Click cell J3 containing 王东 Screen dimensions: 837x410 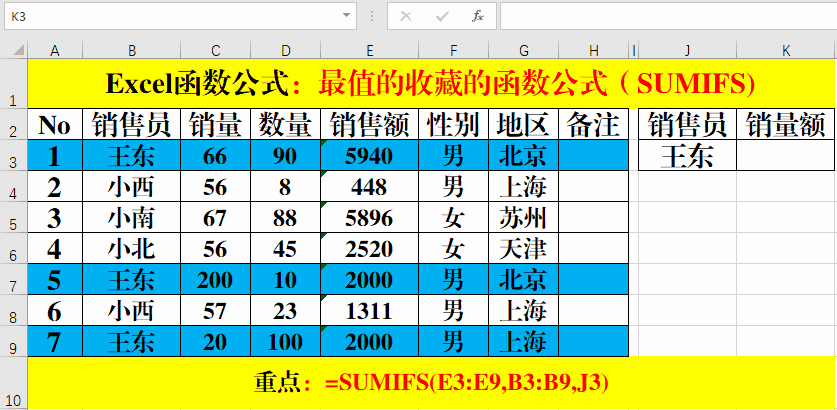686,156
